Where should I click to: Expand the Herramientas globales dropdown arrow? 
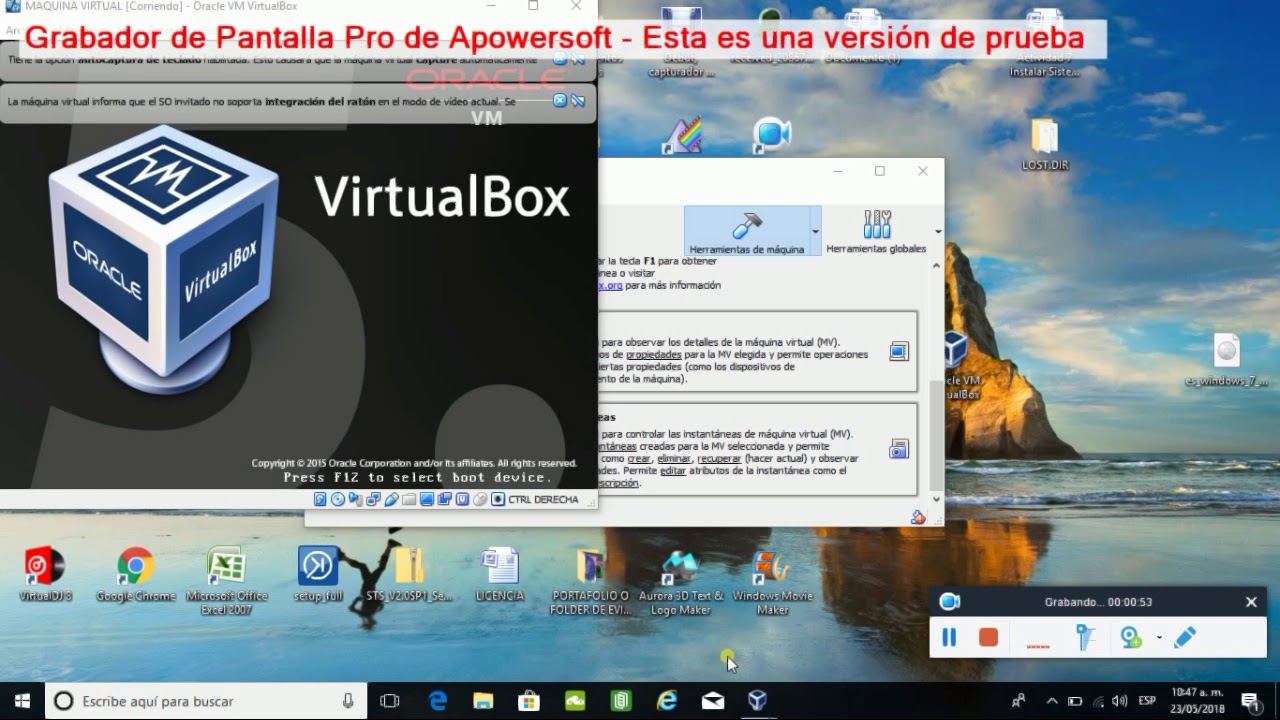coord(938,231)
